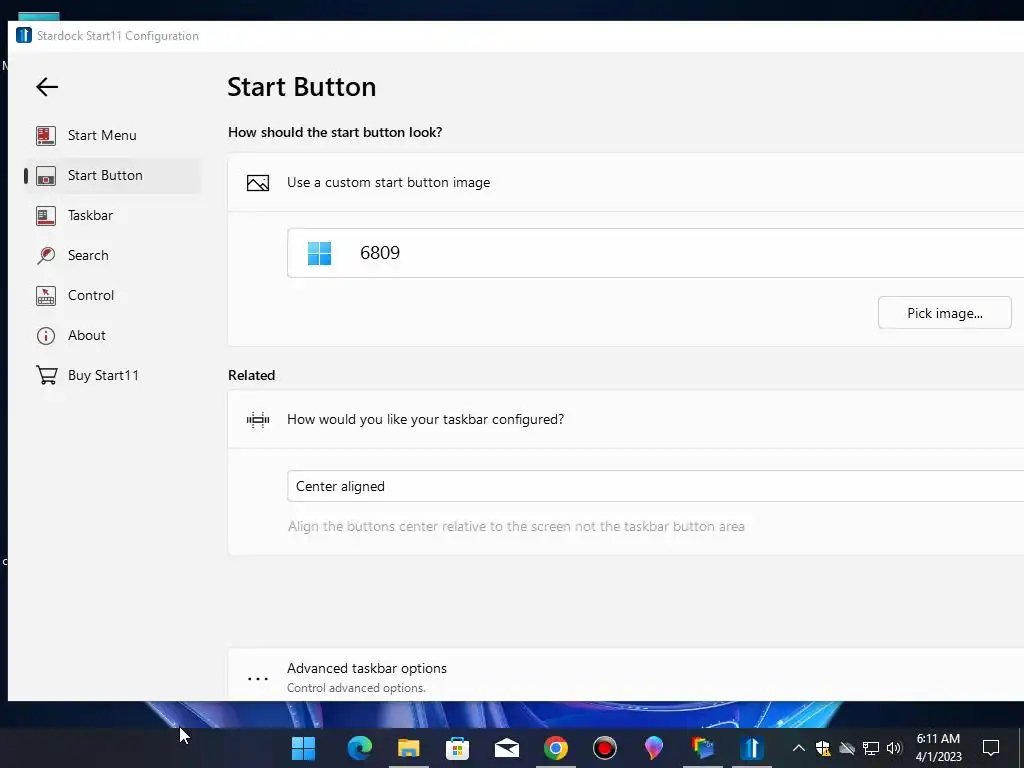
Task: Click the Windows logo image thumbnail
Action: [x=319, y=253]
